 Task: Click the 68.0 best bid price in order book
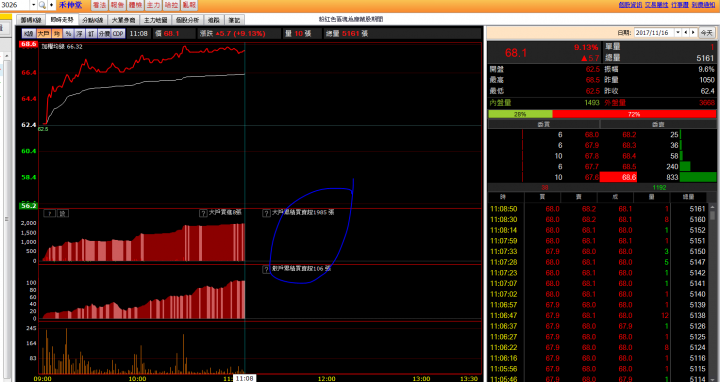[x=591, y=135]
